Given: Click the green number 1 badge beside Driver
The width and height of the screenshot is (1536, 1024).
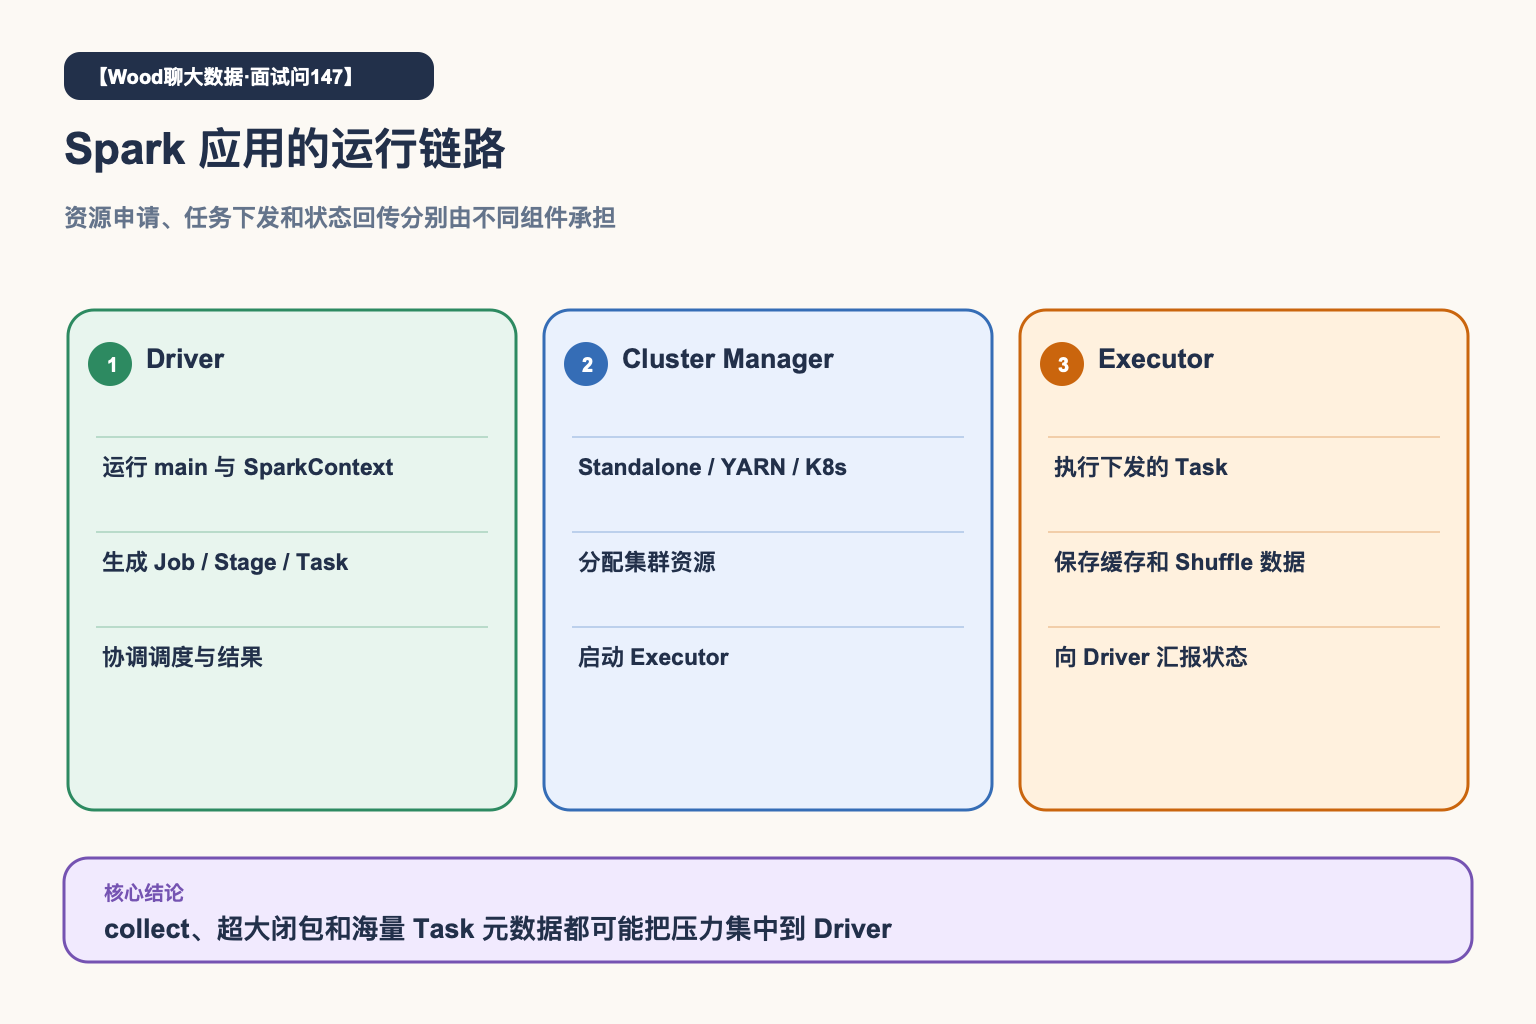Looking at the screenshot, I should tap(110, 364).
